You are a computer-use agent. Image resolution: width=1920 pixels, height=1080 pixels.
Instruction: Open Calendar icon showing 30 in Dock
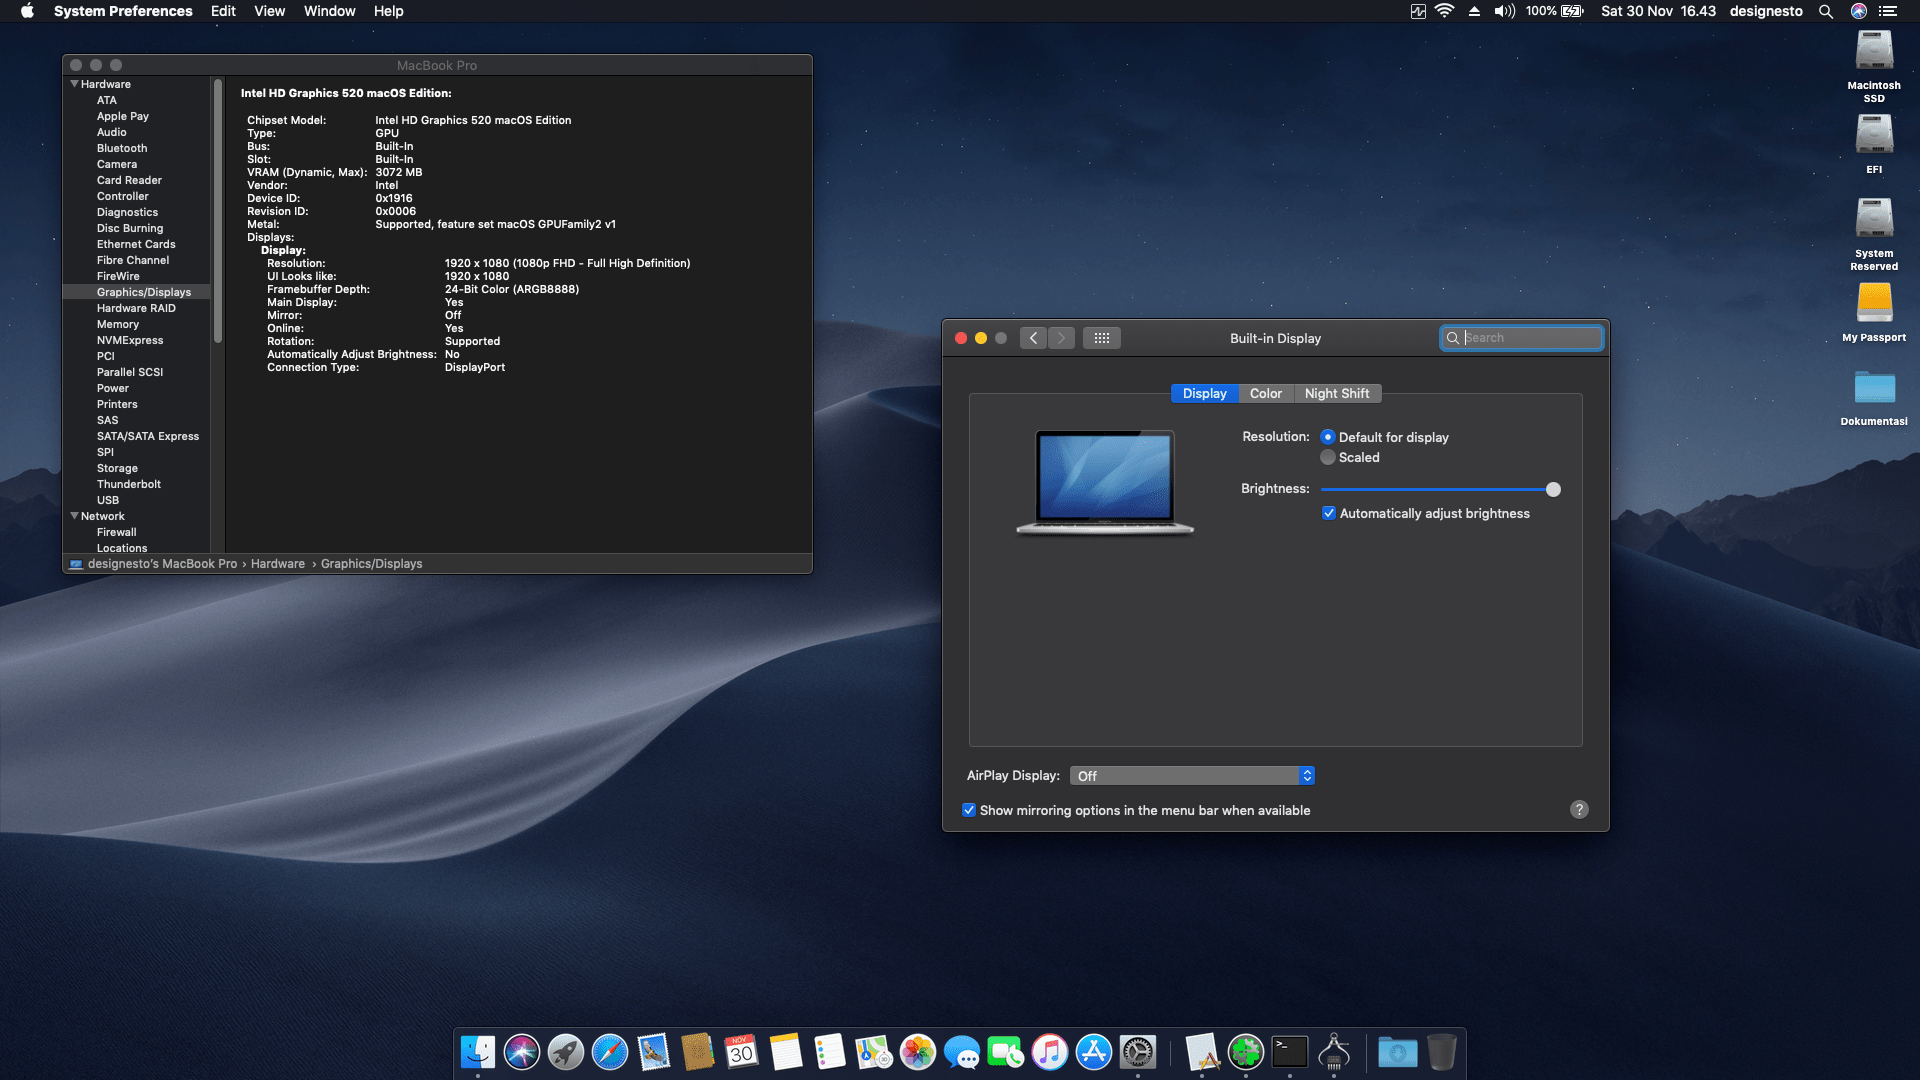(x=742, y=1052)
